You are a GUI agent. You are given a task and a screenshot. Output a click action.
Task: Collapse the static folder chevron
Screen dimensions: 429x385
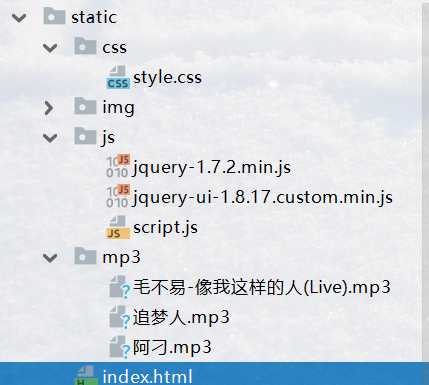19,17
